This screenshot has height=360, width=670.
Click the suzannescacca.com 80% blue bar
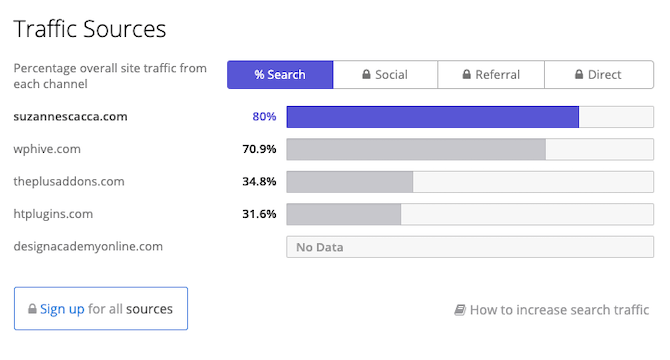point(433,117)
